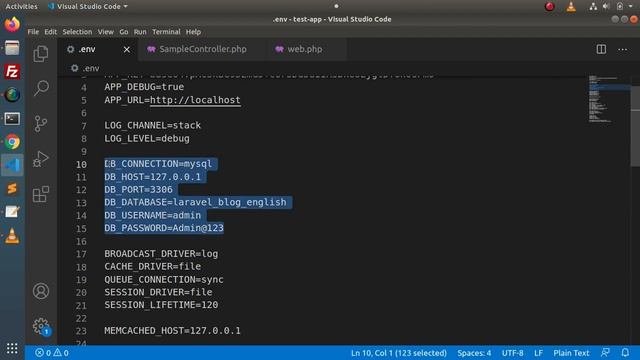640x360 pixels.
Task: Open the Terminal menu
Action: click(166, 32)
